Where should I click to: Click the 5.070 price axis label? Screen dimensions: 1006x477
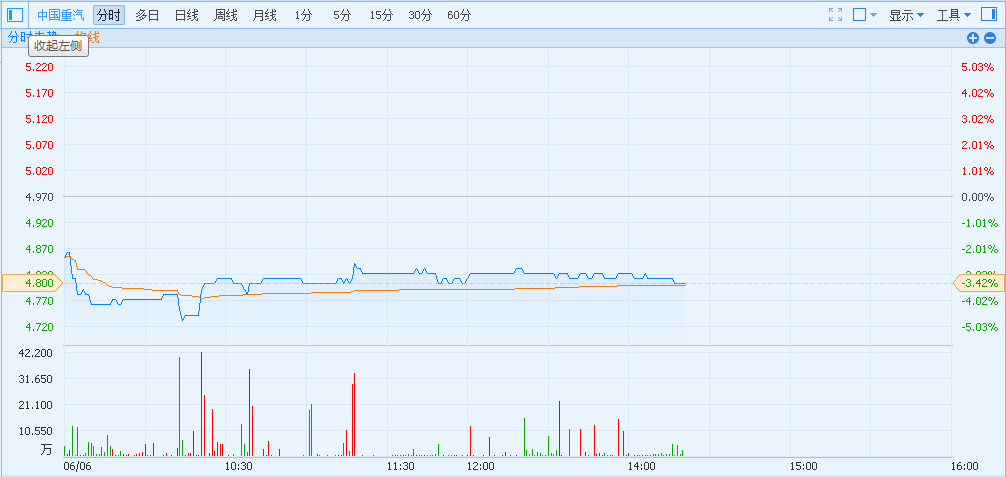pos(40,144)
